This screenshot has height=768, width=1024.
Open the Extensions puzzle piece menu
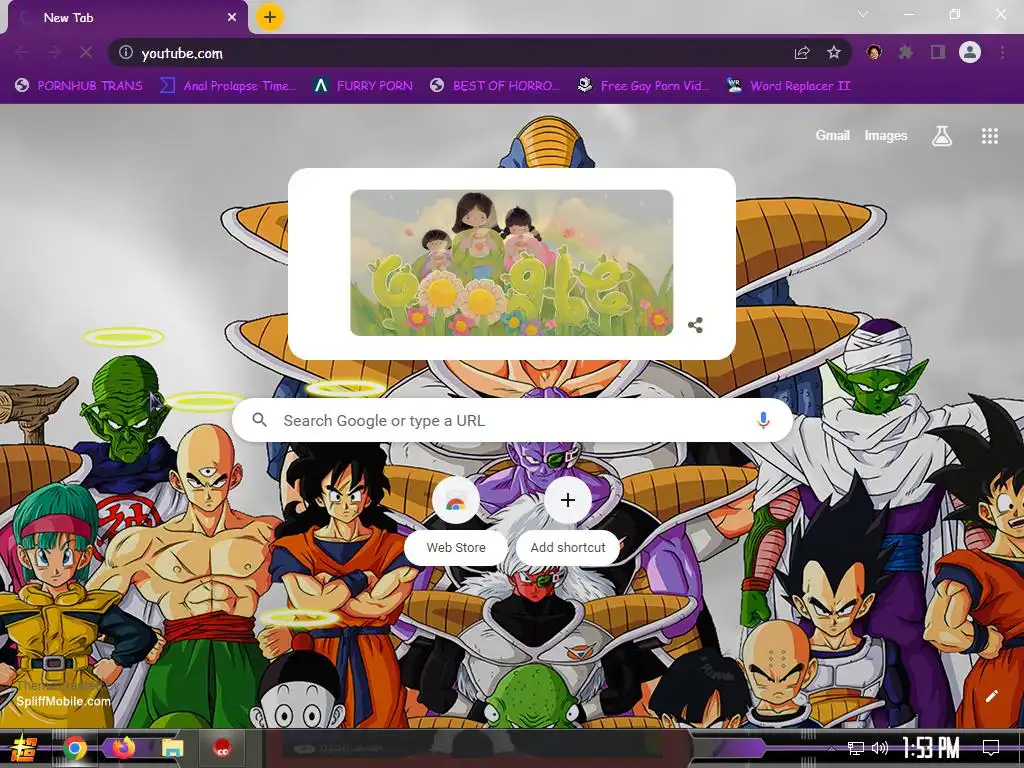click(x=906, y=52)
